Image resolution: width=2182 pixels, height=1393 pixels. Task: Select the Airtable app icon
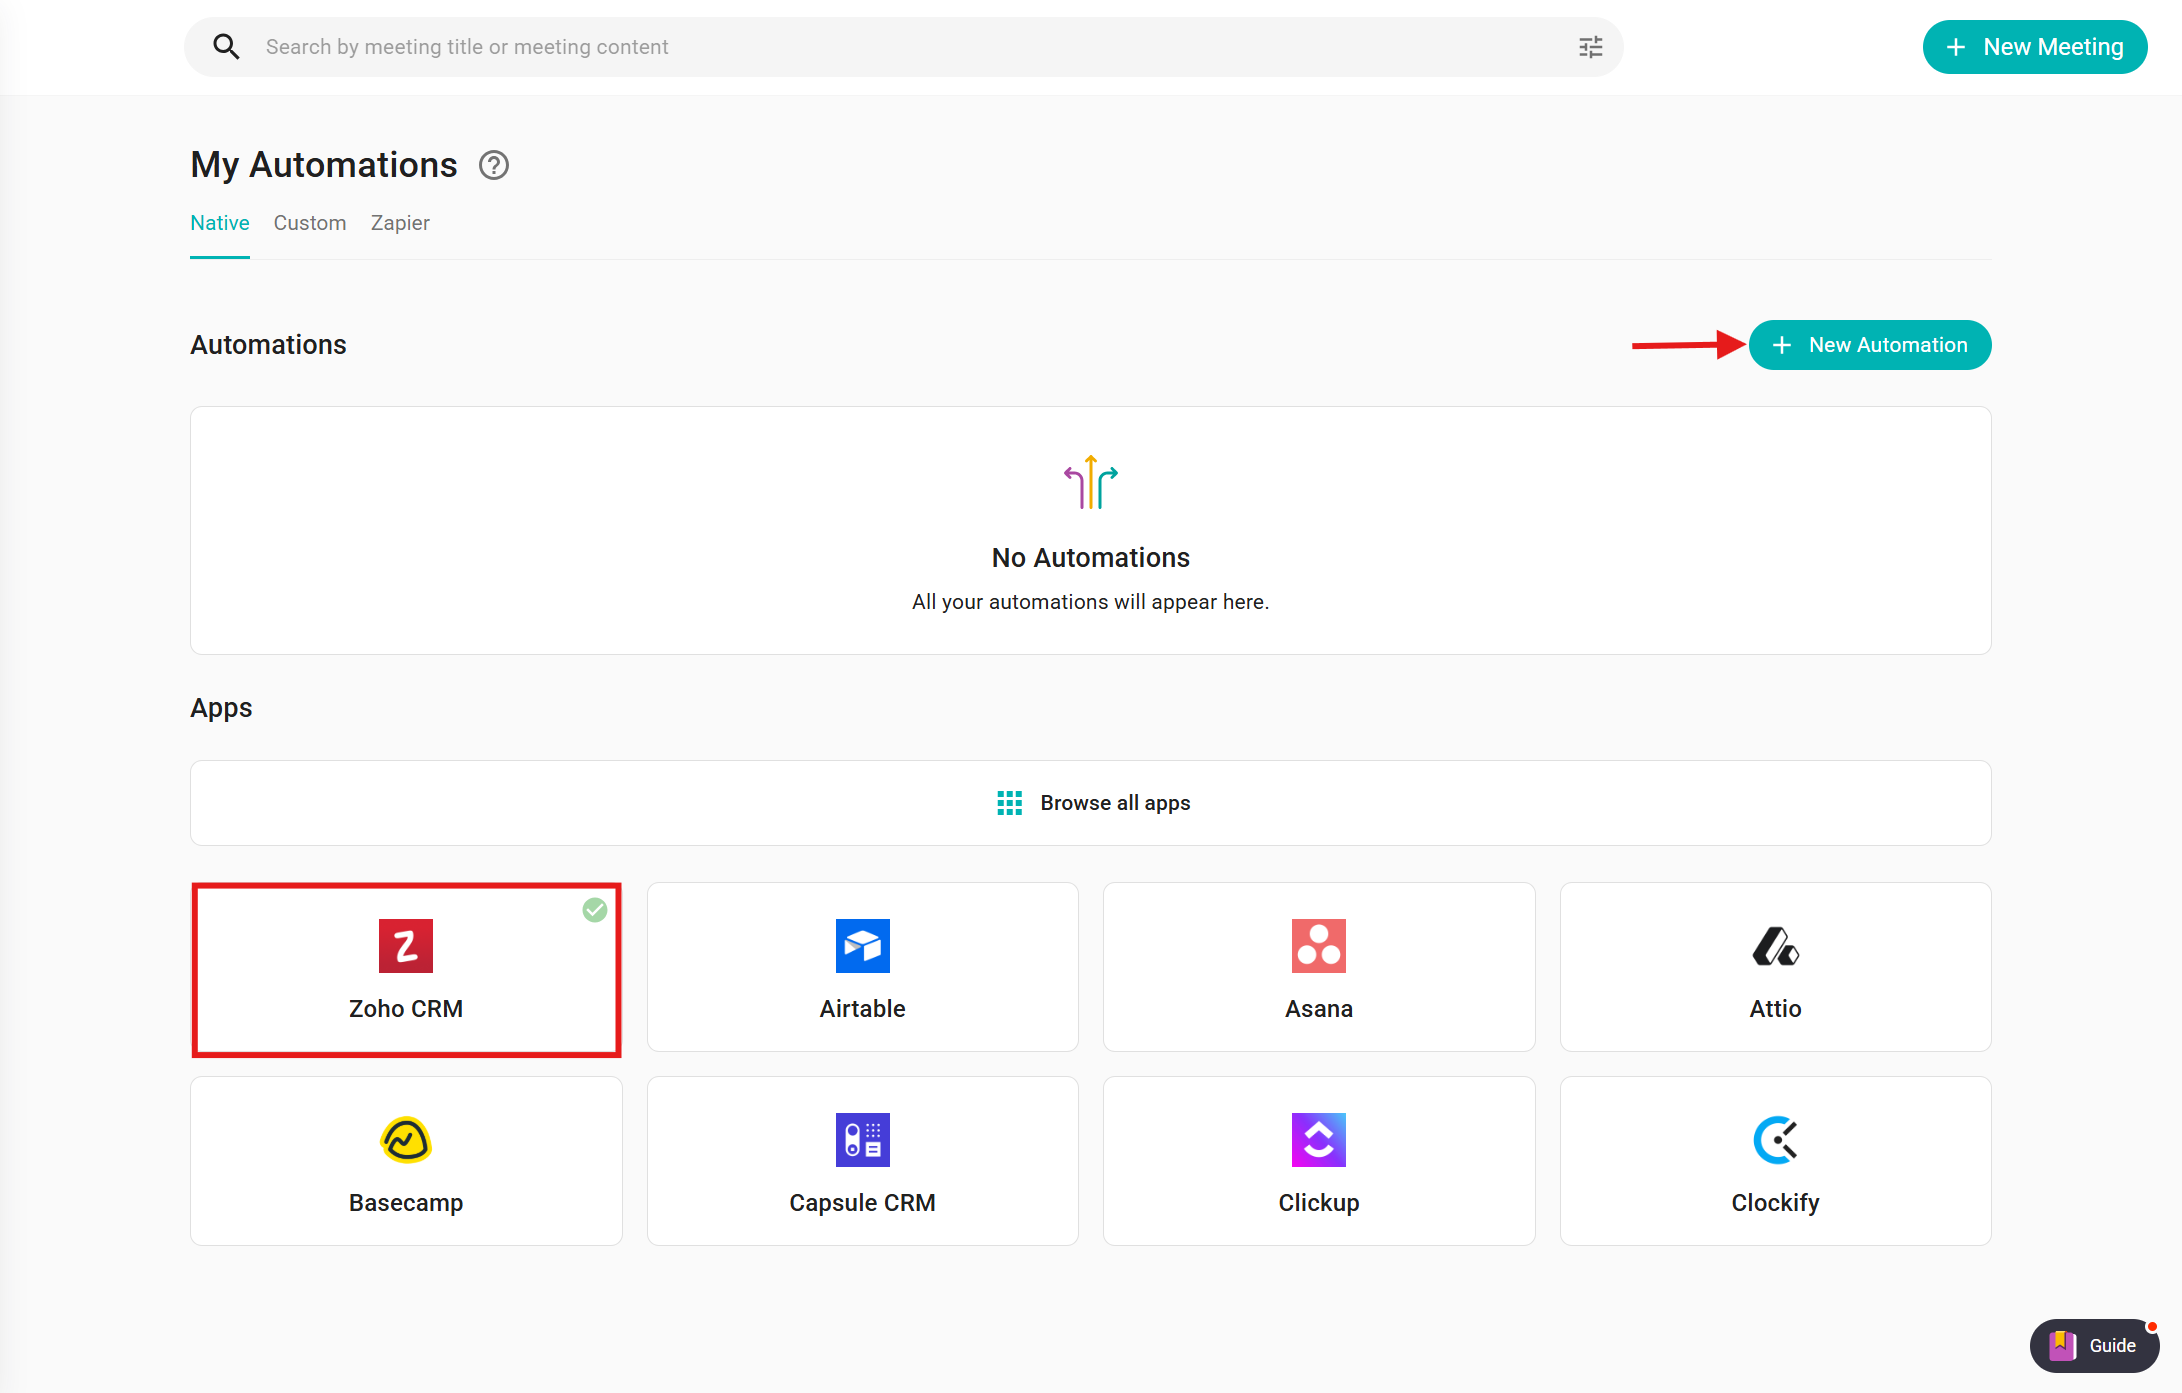click(x=862, y=945)
